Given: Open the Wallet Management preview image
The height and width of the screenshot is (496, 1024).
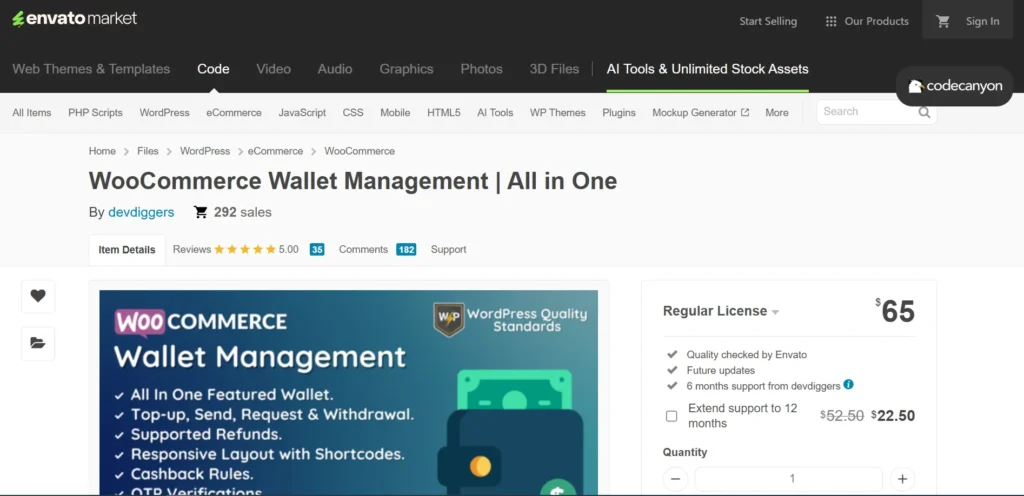Looking at the screenshot, I should coord(348,392).
